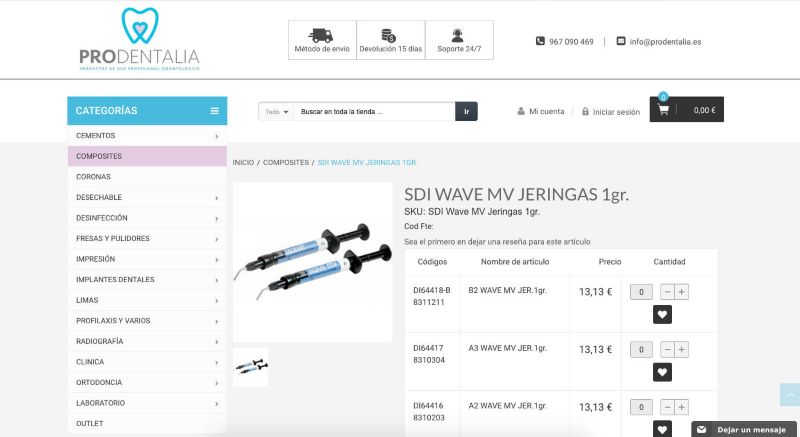This screenshot has width=800, height=437.
Task: Expand the Implantes Dentales chevron
Action: pos(217,280)
